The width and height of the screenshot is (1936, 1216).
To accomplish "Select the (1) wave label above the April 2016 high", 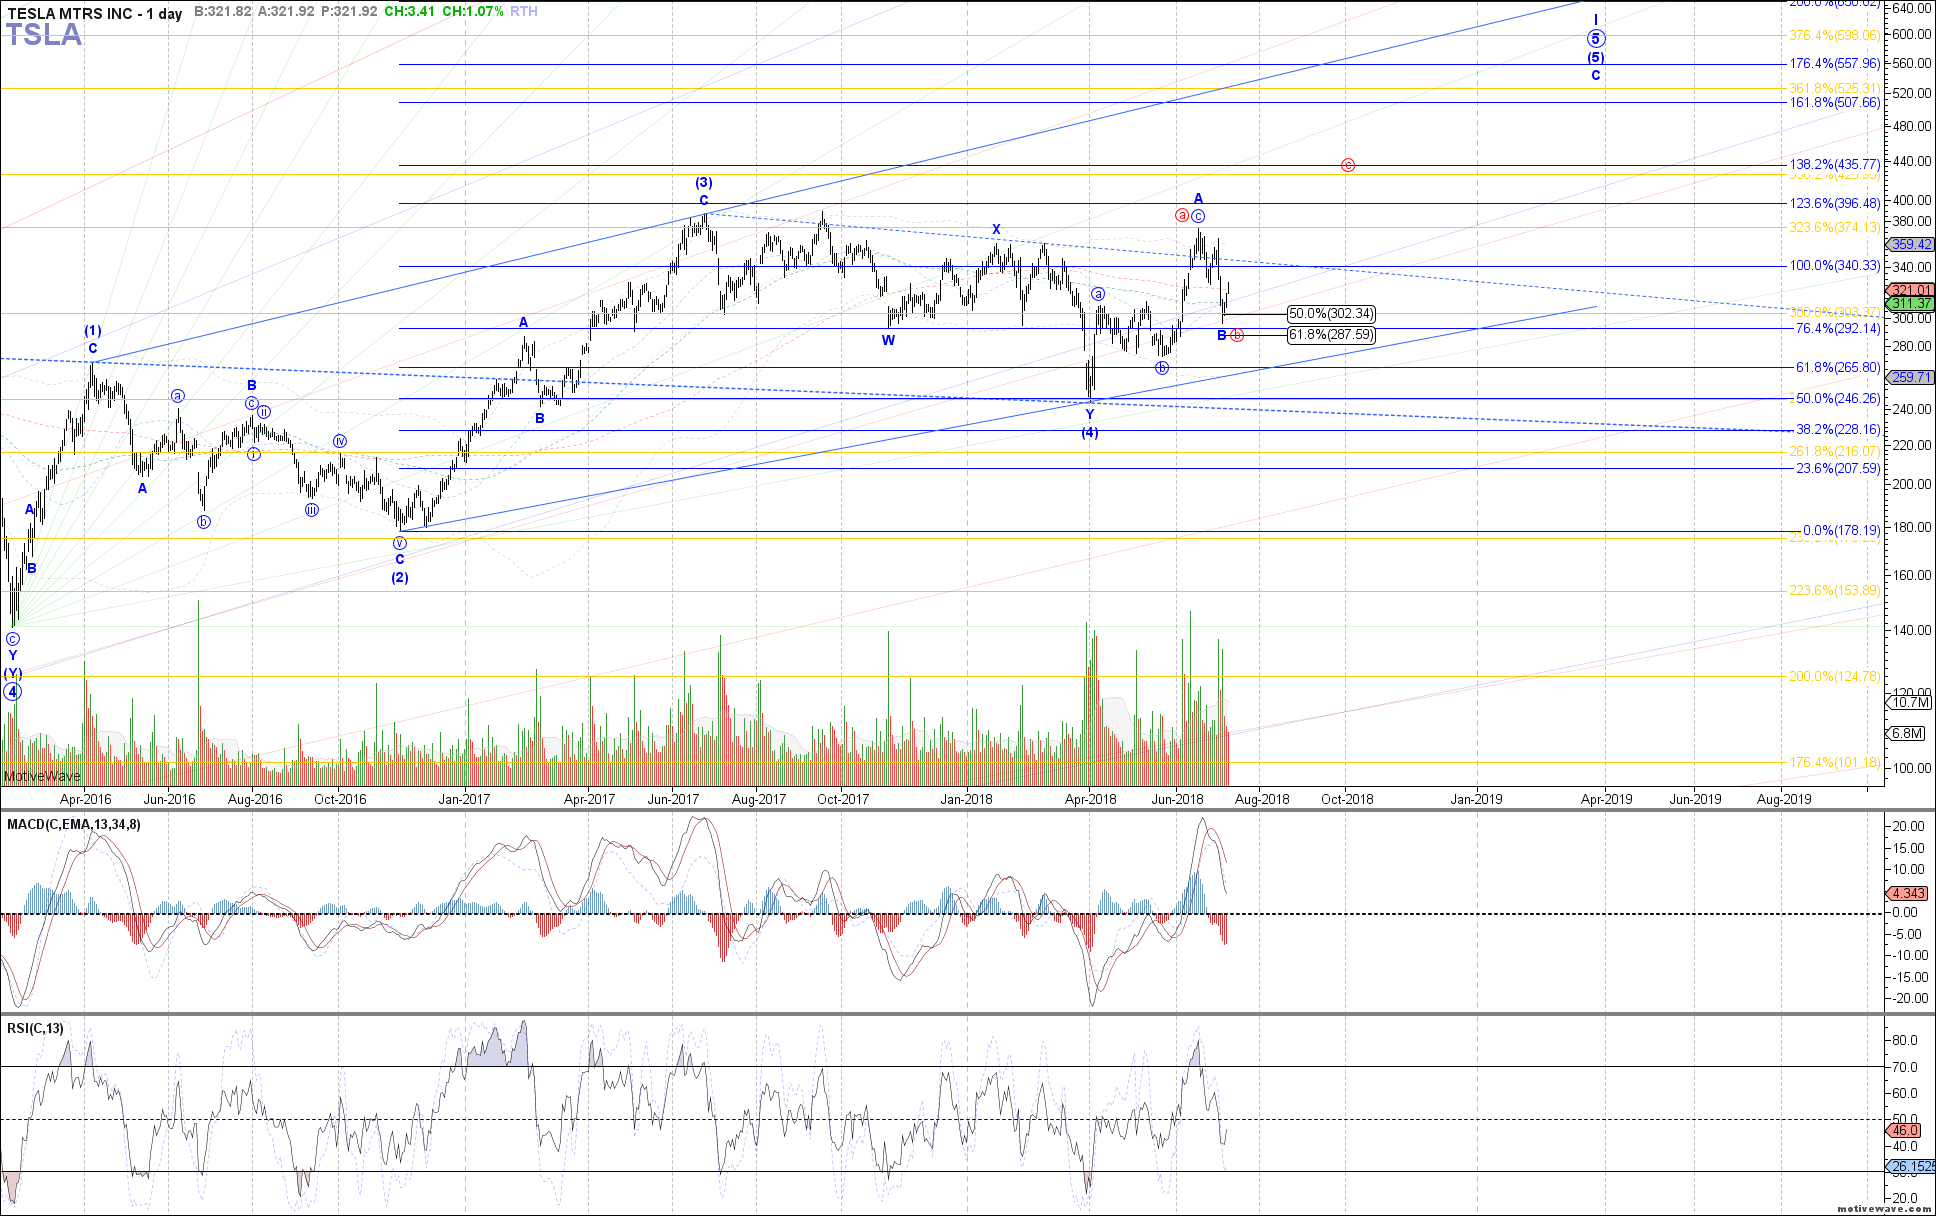I will [x=92, y=331].
